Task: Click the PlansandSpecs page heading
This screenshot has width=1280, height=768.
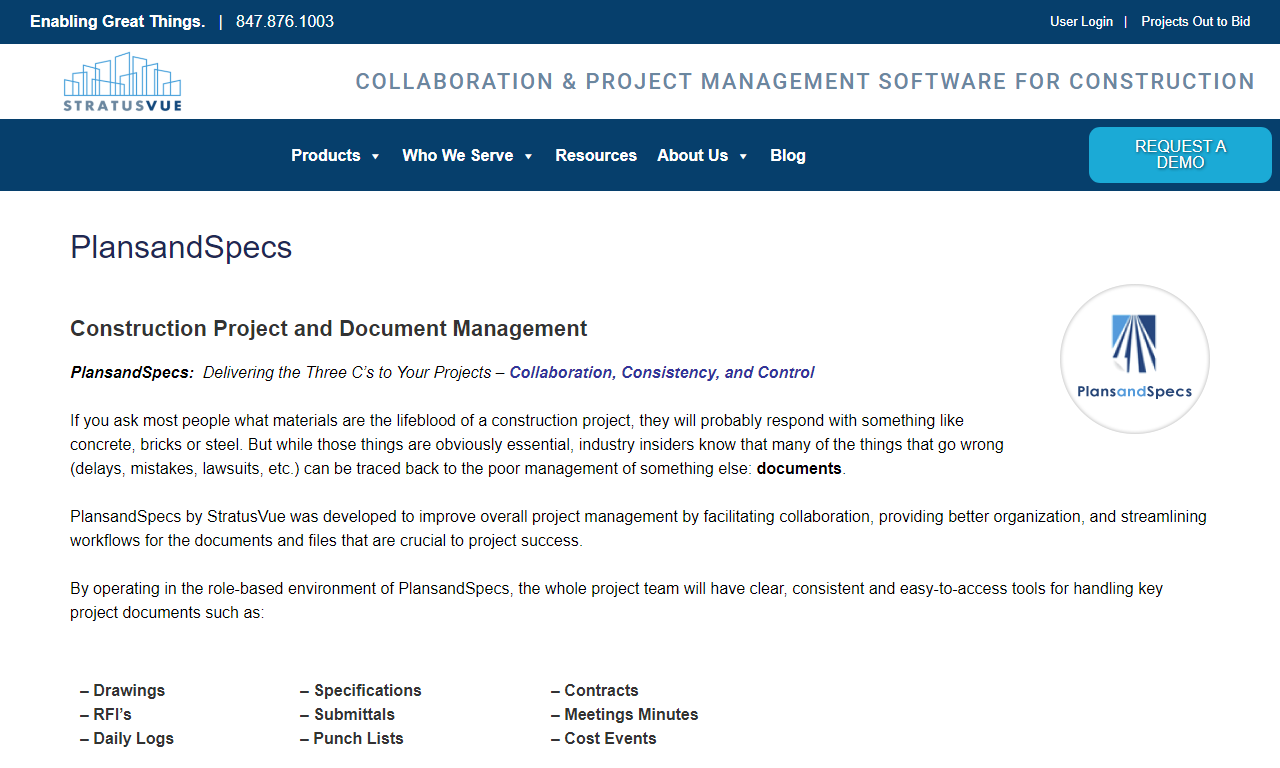Action: click(x=181, y=247)
